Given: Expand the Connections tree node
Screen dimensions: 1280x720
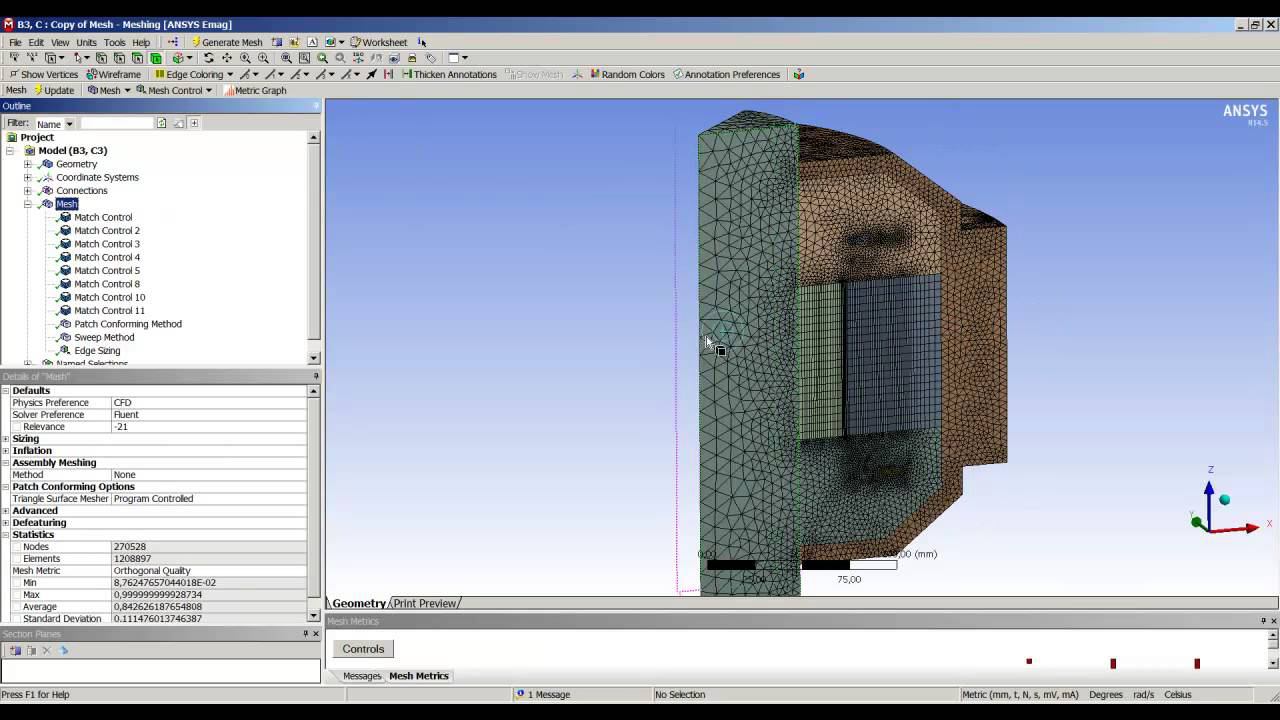Looking at the screenshot, I should coord(28,190).
